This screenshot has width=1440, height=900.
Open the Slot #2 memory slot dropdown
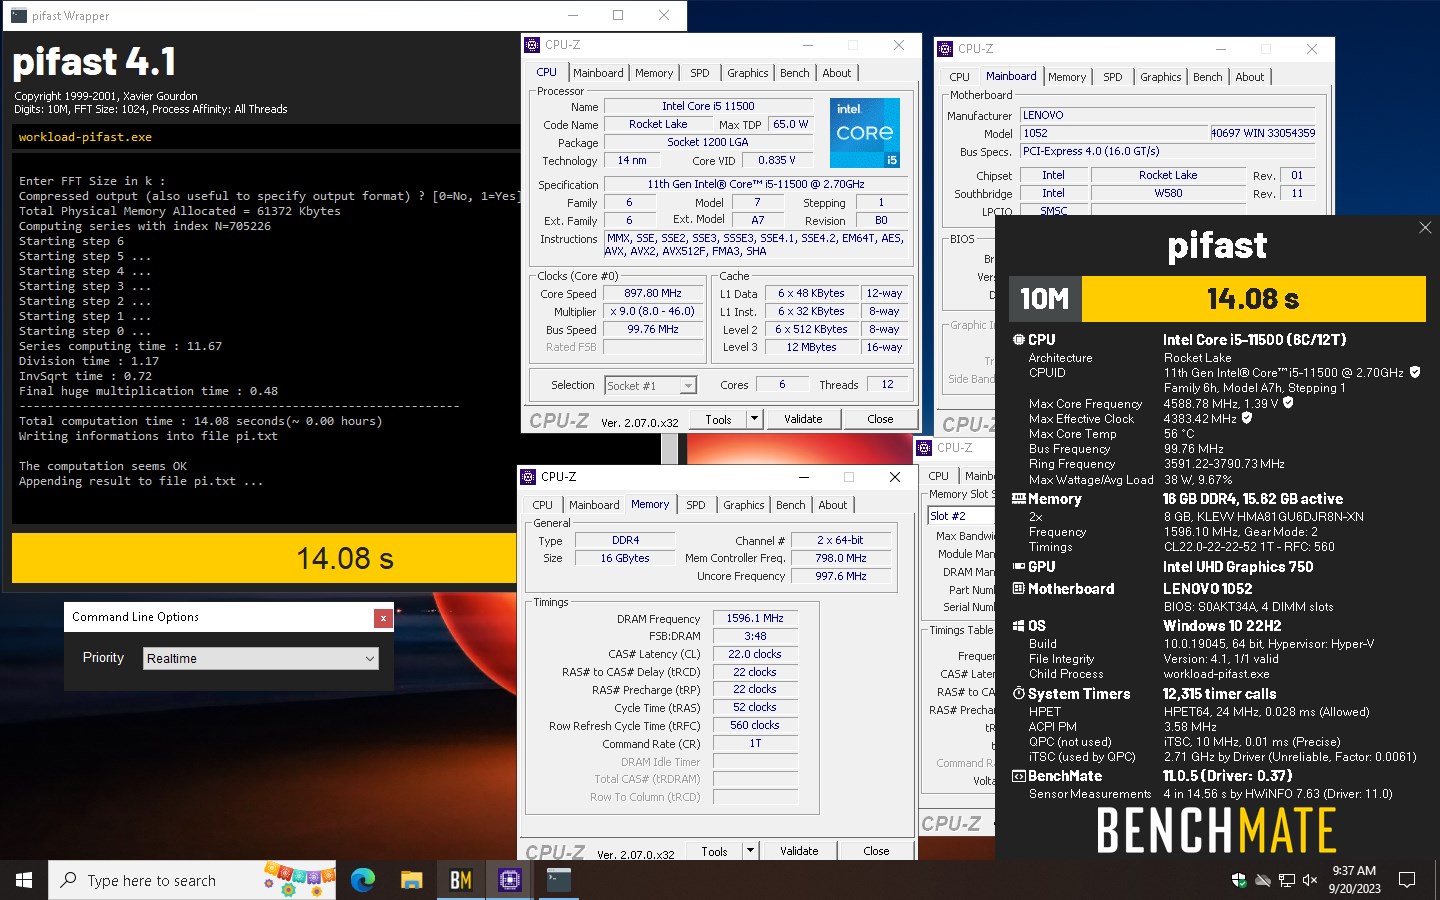(960, 516)
